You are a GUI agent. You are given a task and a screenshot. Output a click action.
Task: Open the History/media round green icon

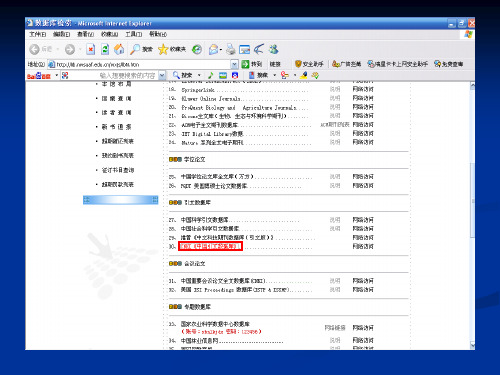click(x=197, y=49)
